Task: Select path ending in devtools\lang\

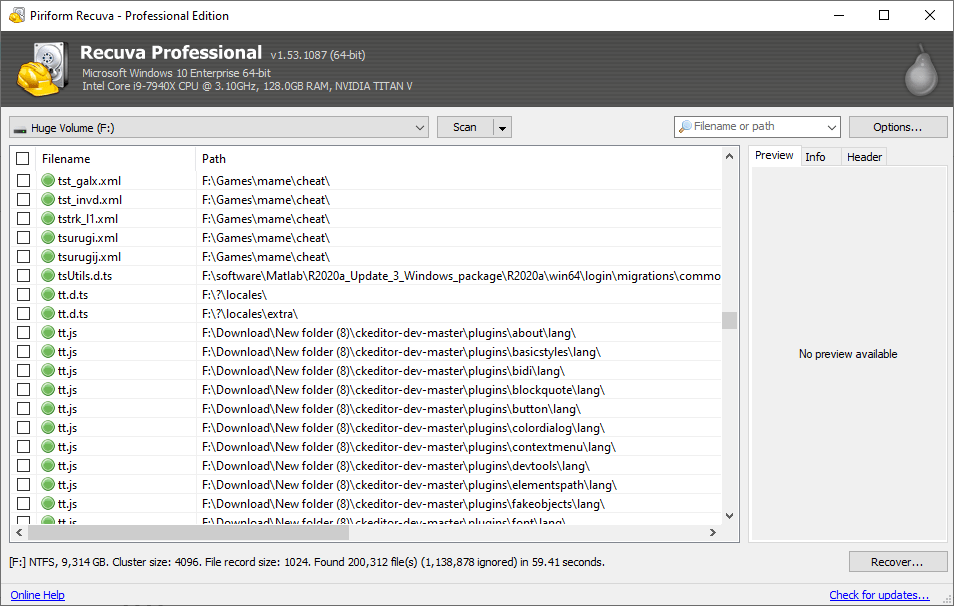Action: (x=396, y=465)
